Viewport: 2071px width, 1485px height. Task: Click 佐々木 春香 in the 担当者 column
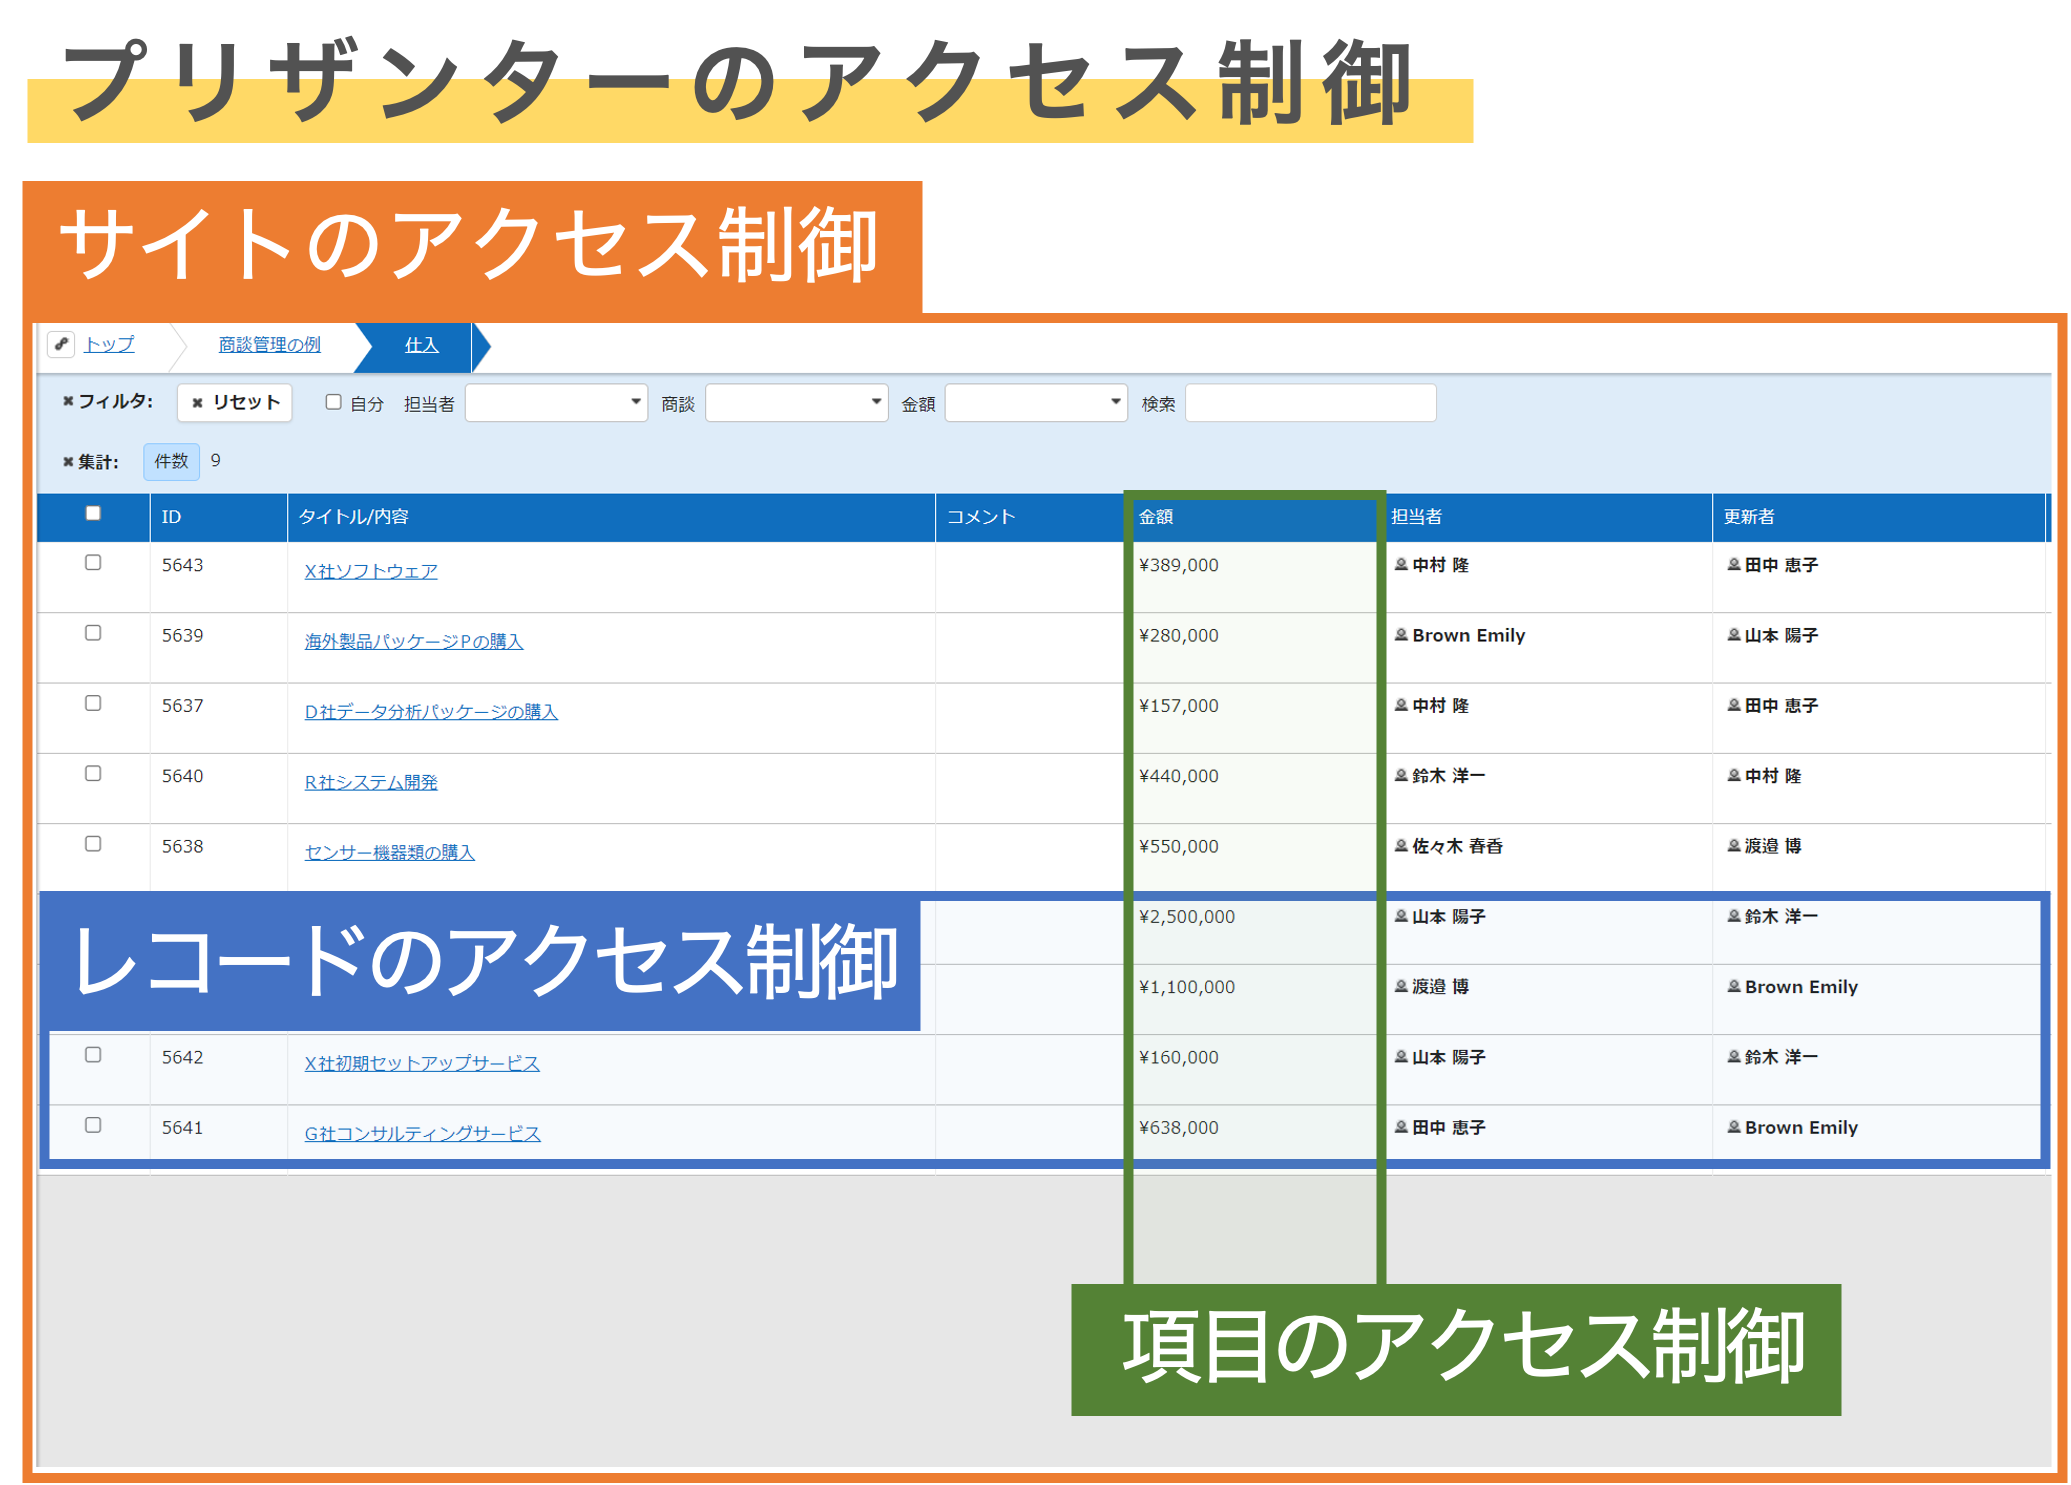(x=1457, y=846)
